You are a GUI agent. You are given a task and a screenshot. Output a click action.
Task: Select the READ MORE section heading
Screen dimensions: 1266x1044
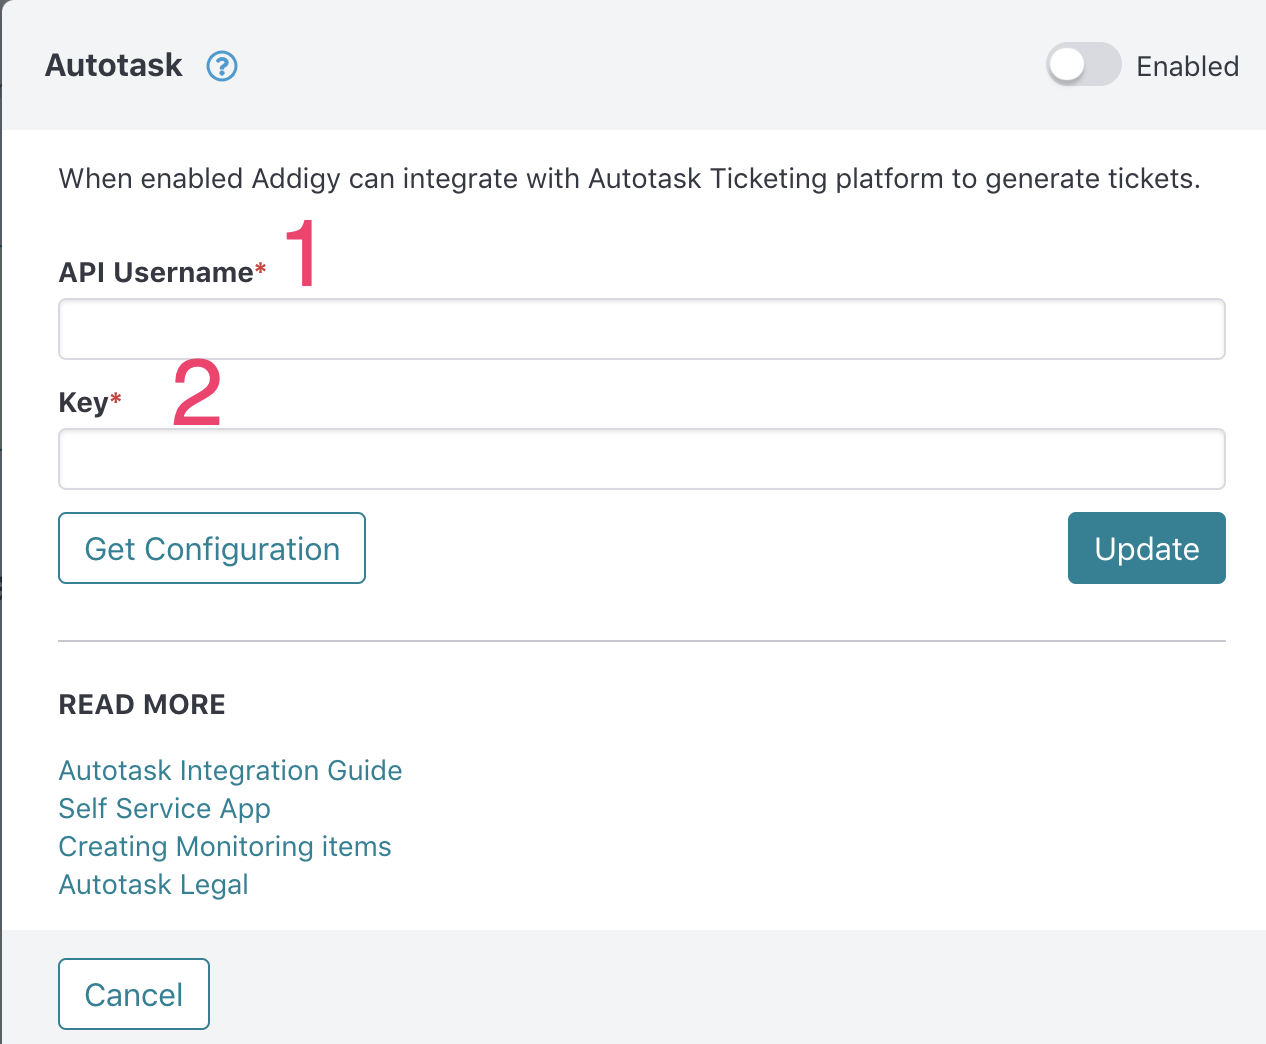click(x=141, y=704)
